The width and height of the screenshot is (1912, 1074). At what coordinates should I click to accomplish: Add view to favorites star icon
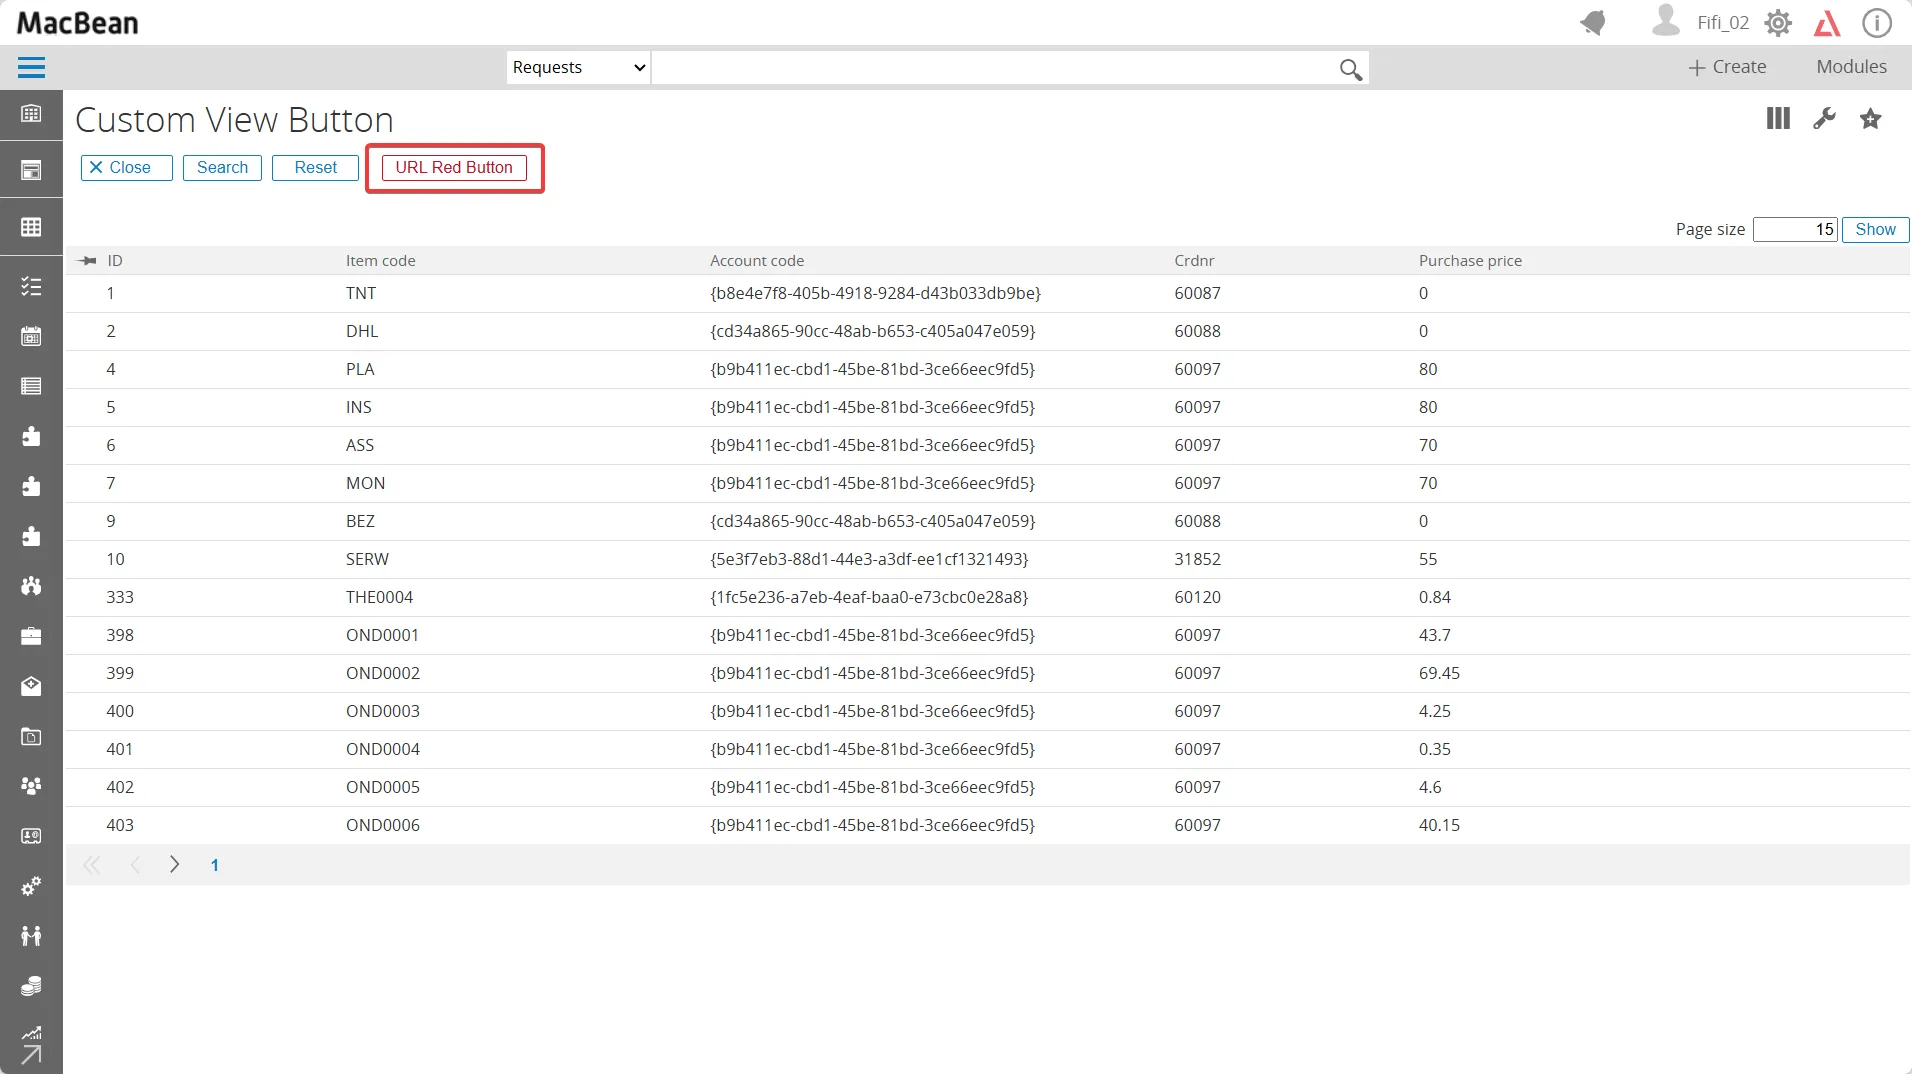click(1870, 119)
